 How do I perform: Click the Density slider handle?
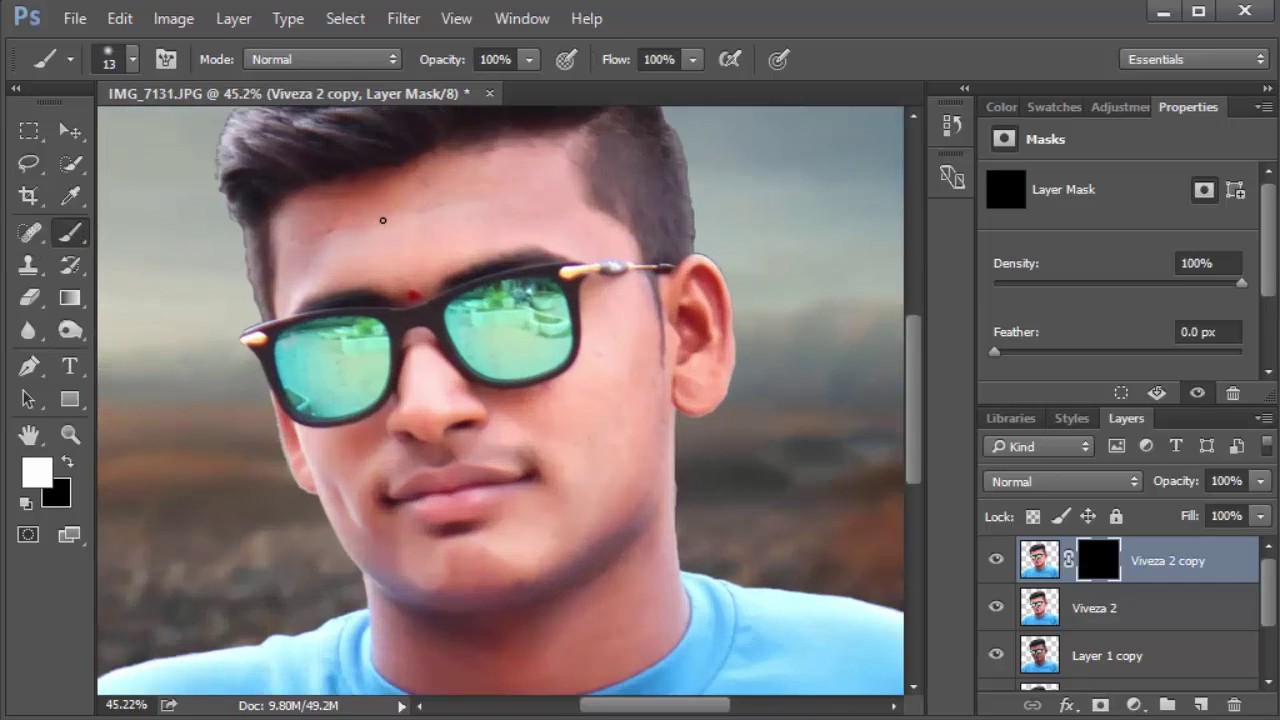pyautogui.click(x=1241, y=283)
